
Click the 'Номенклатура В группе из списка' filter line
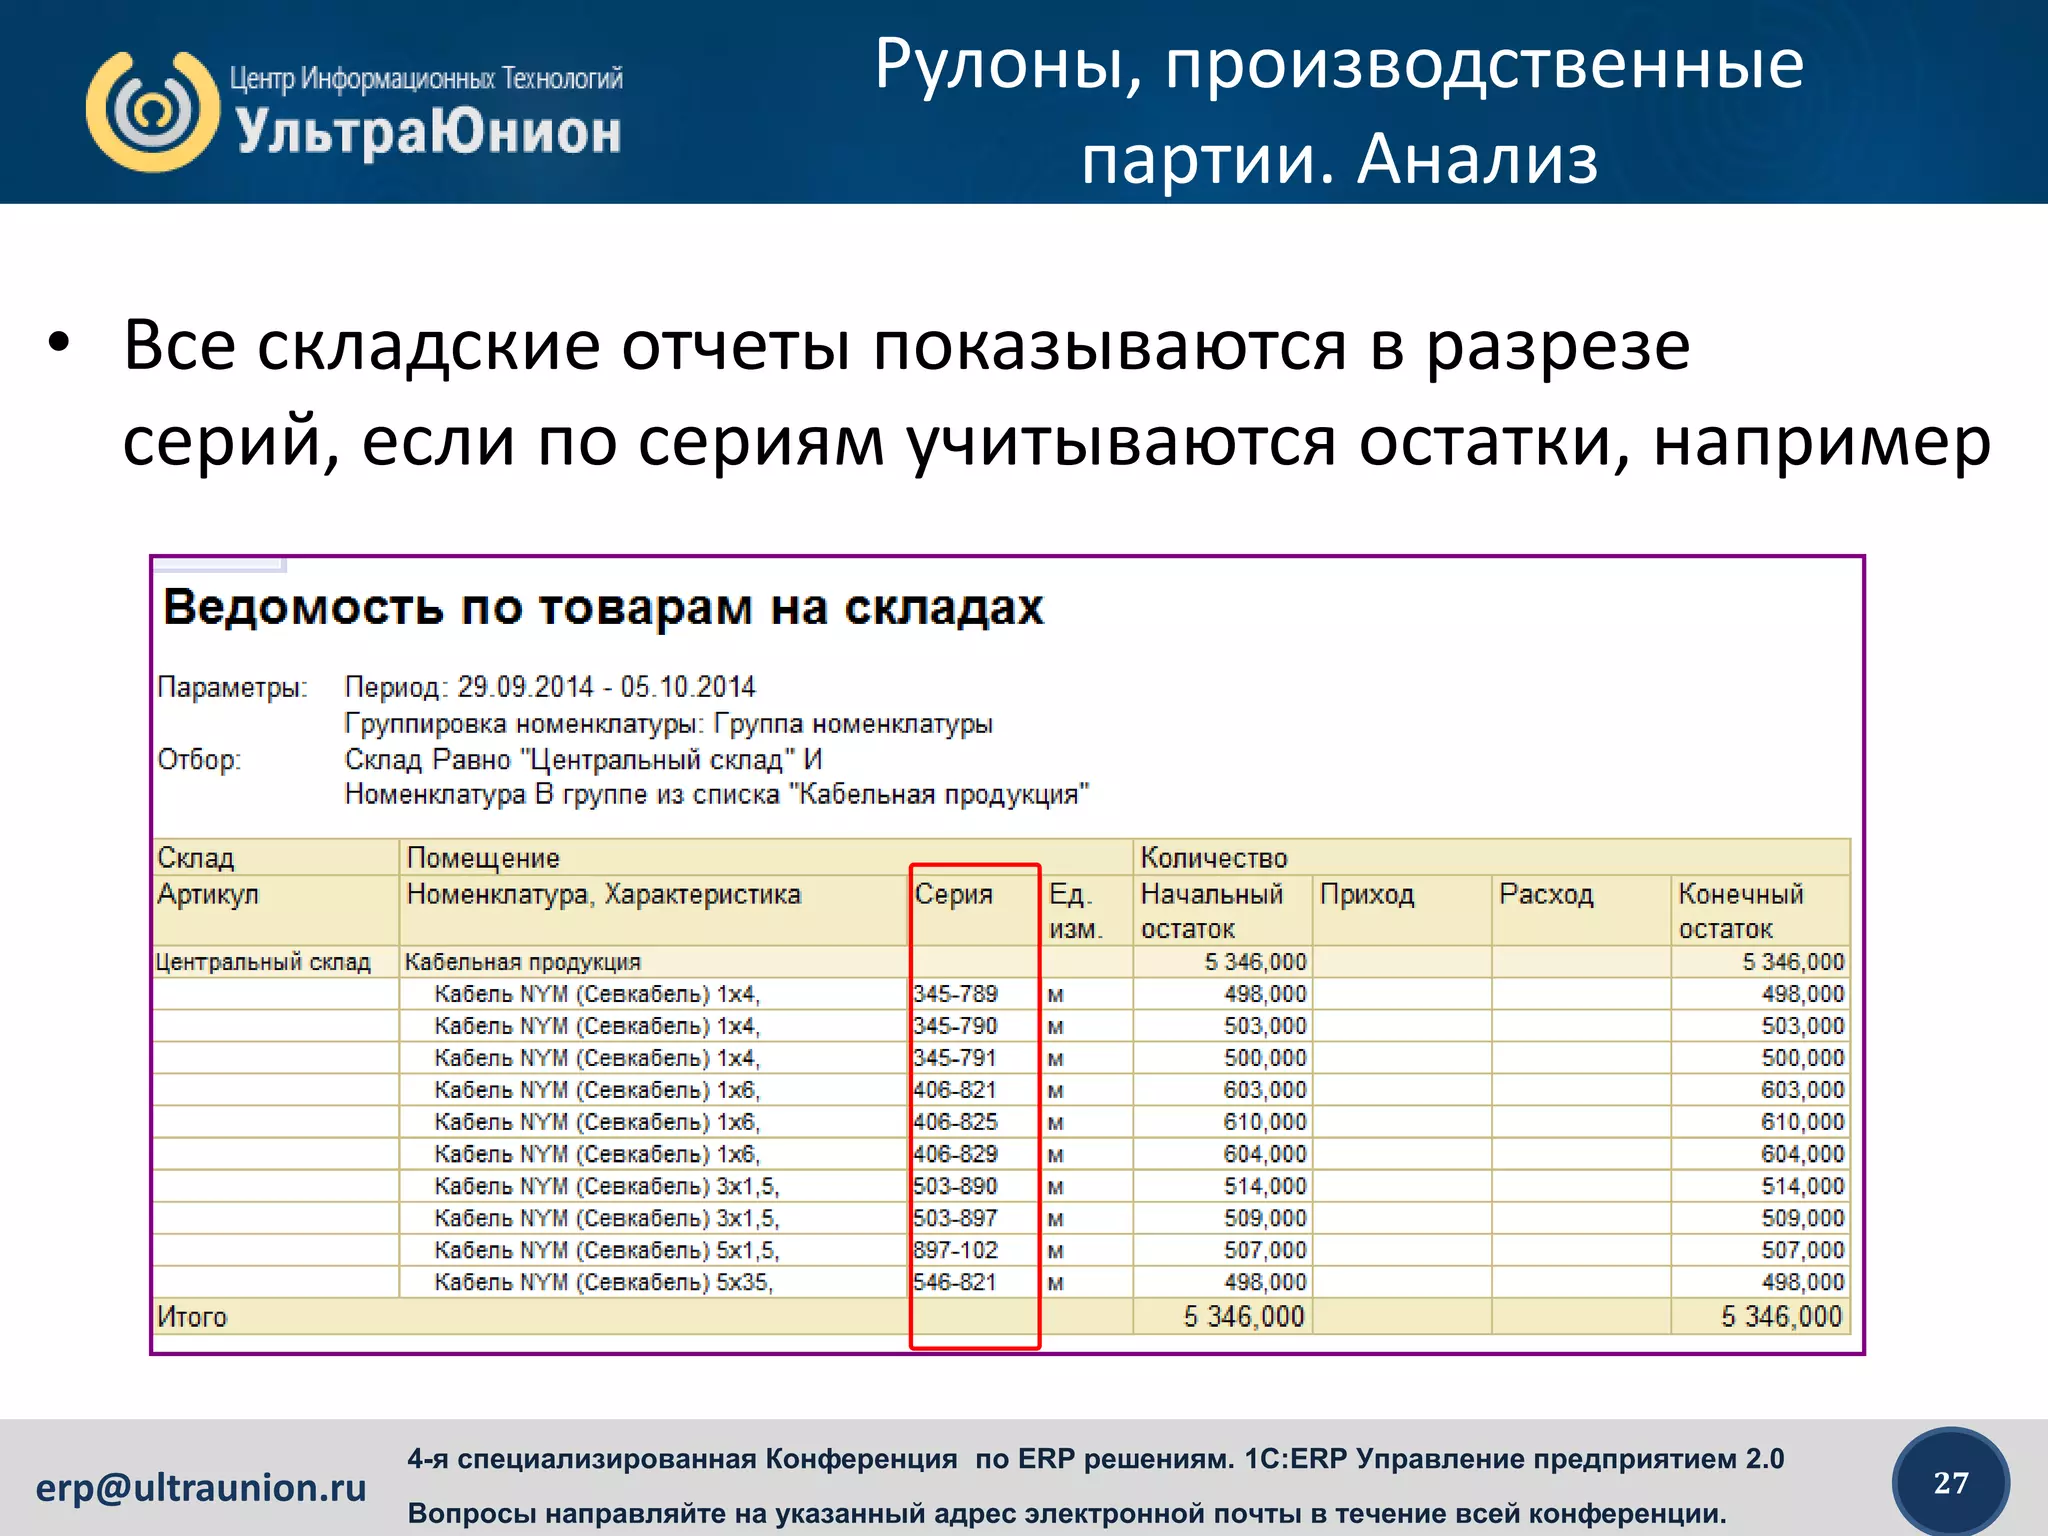(x=716, y=794)
